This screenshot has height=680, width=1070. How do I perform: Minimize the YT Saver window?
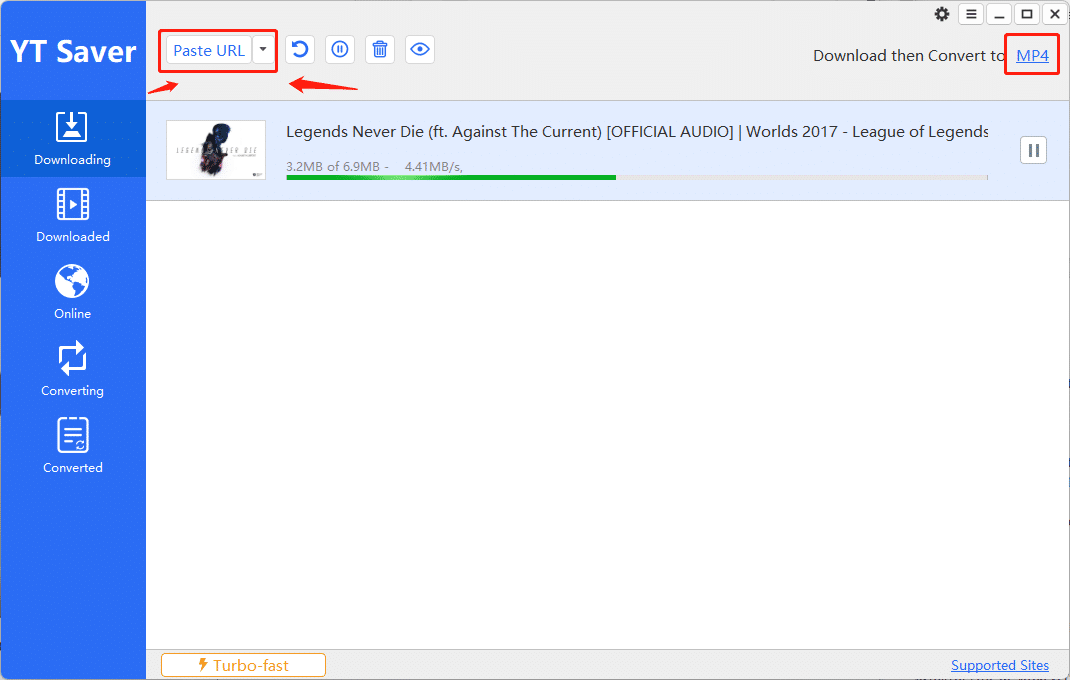pyautogui.click(x=999, y=14)
